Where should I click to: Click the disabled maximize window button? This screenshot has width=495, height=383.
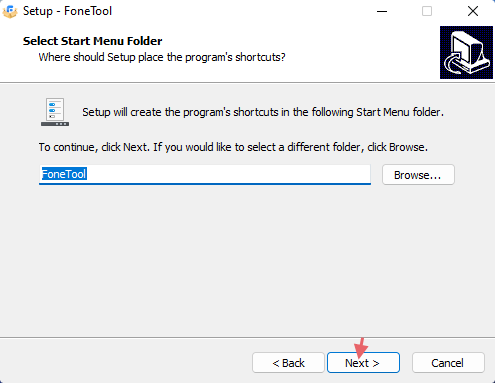[x=427, y=11]
